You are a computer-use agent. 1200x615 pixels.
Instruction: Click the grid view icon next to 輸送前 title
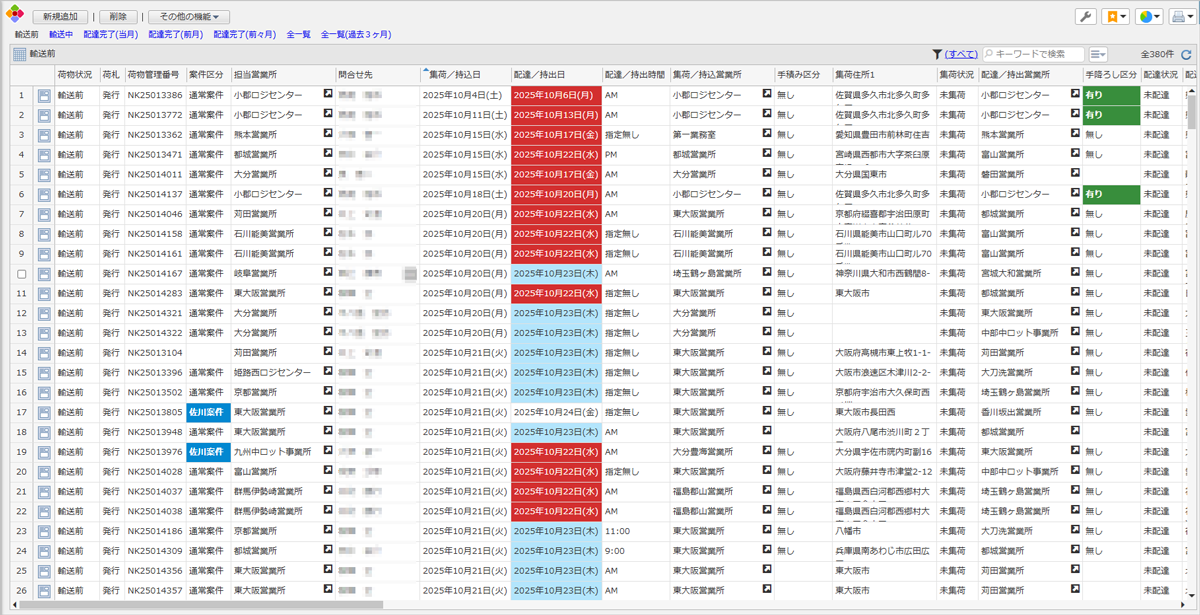(19, 54)
